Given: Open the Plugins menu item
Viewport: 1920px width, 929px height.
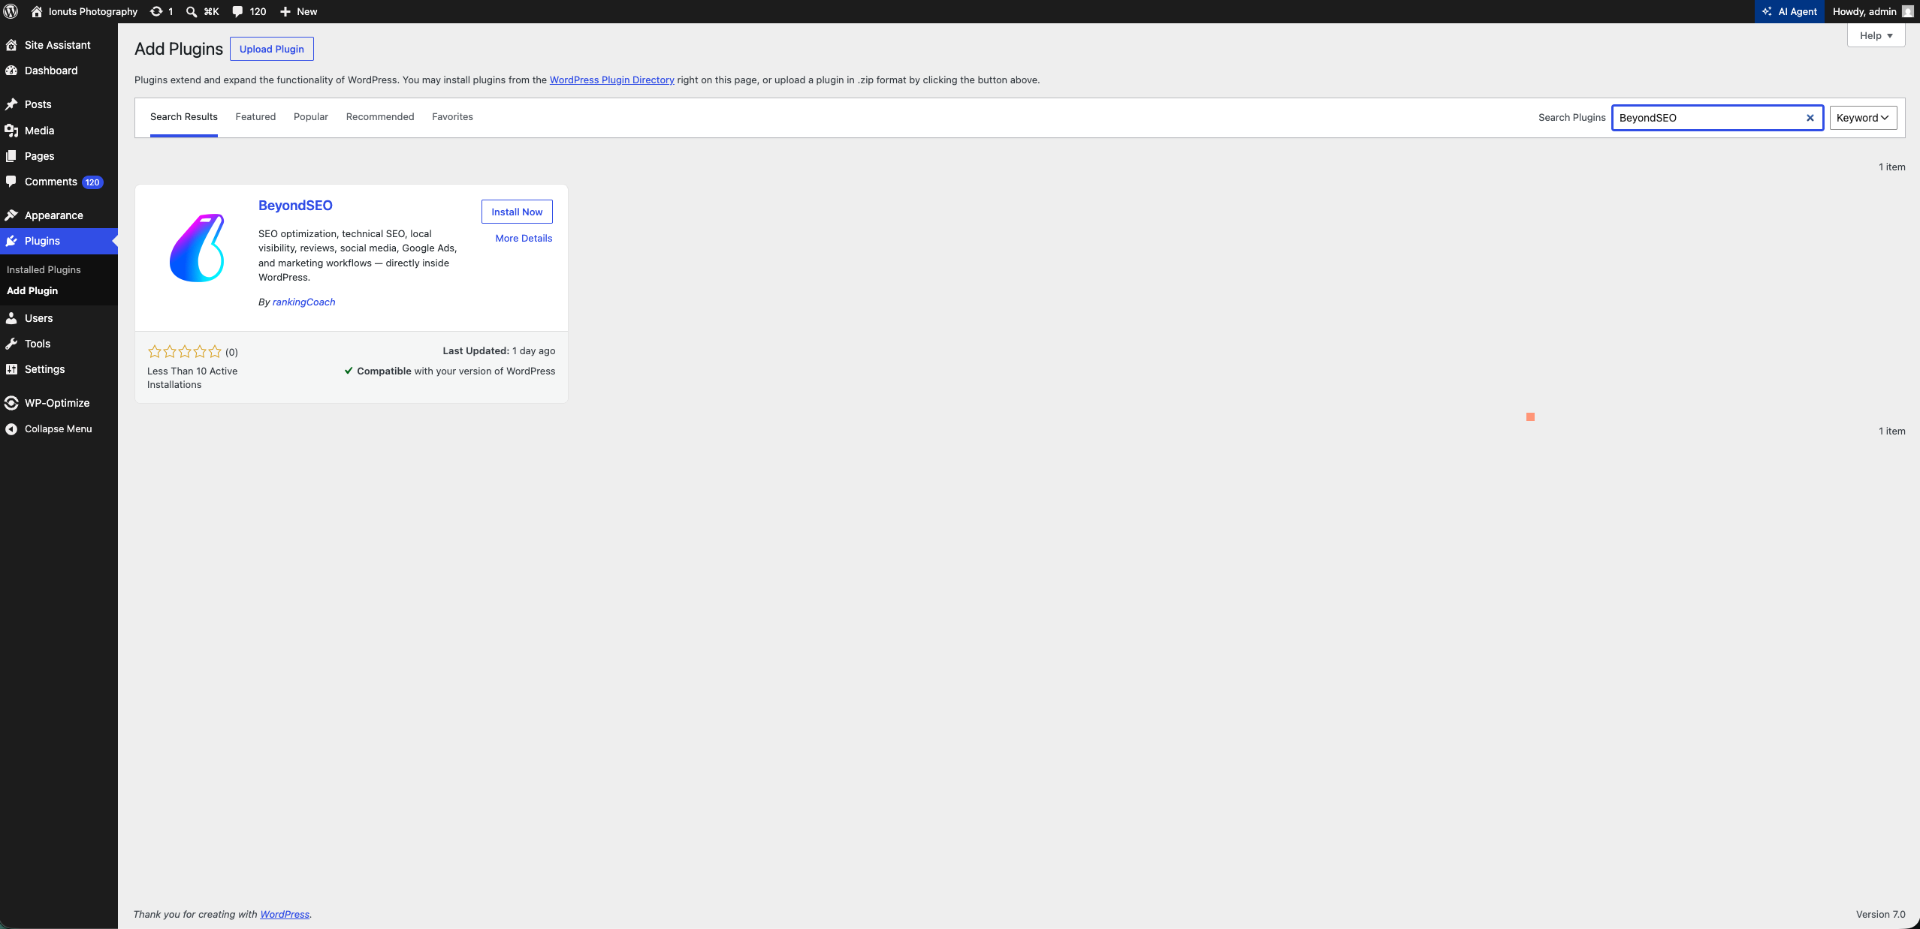Looking at the screenshot, I should pos(58,241).
